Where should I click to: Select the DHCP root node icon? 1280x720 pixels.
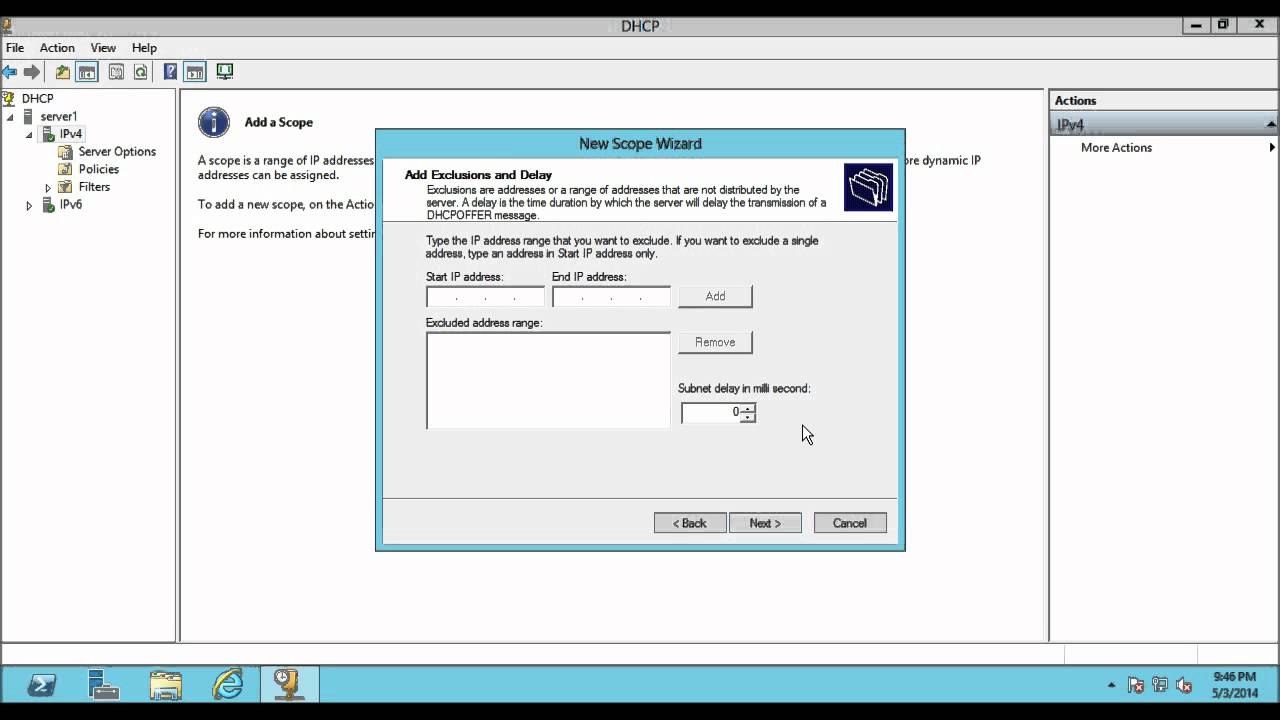tap(9, 98)
